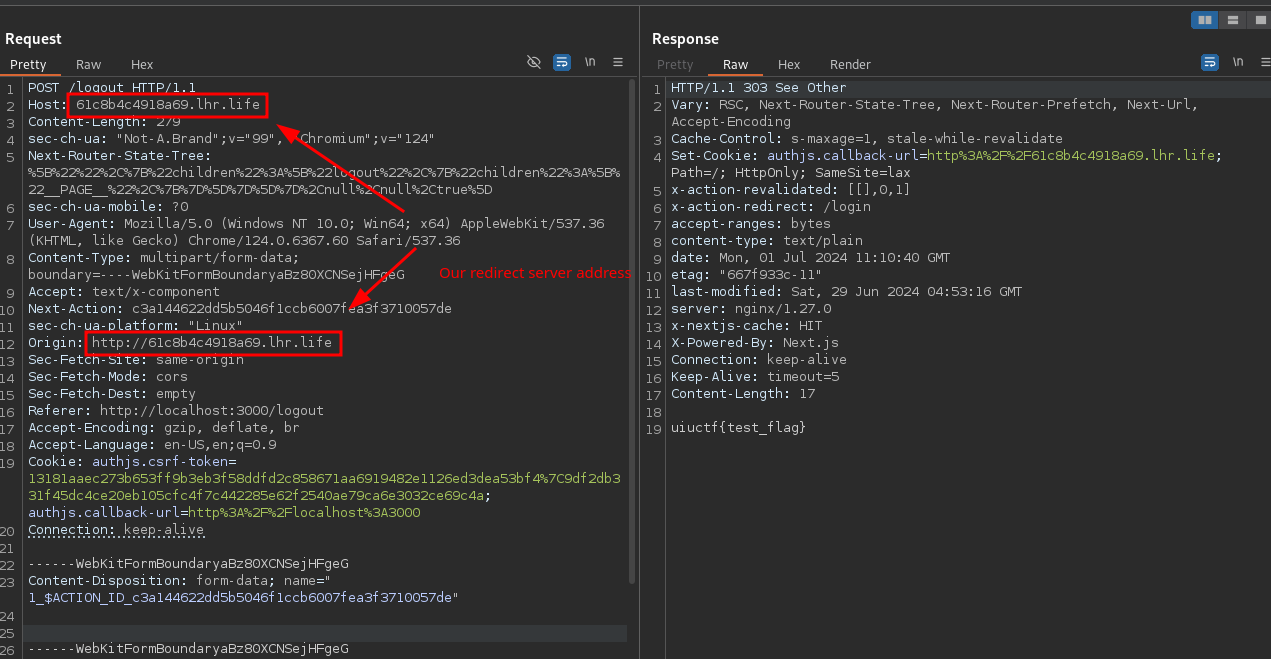The height and width of the screenshot is (659, 1271).
Task: Click the "Cookie: authjs.csrf-token=" line
Action: (132, 461)
